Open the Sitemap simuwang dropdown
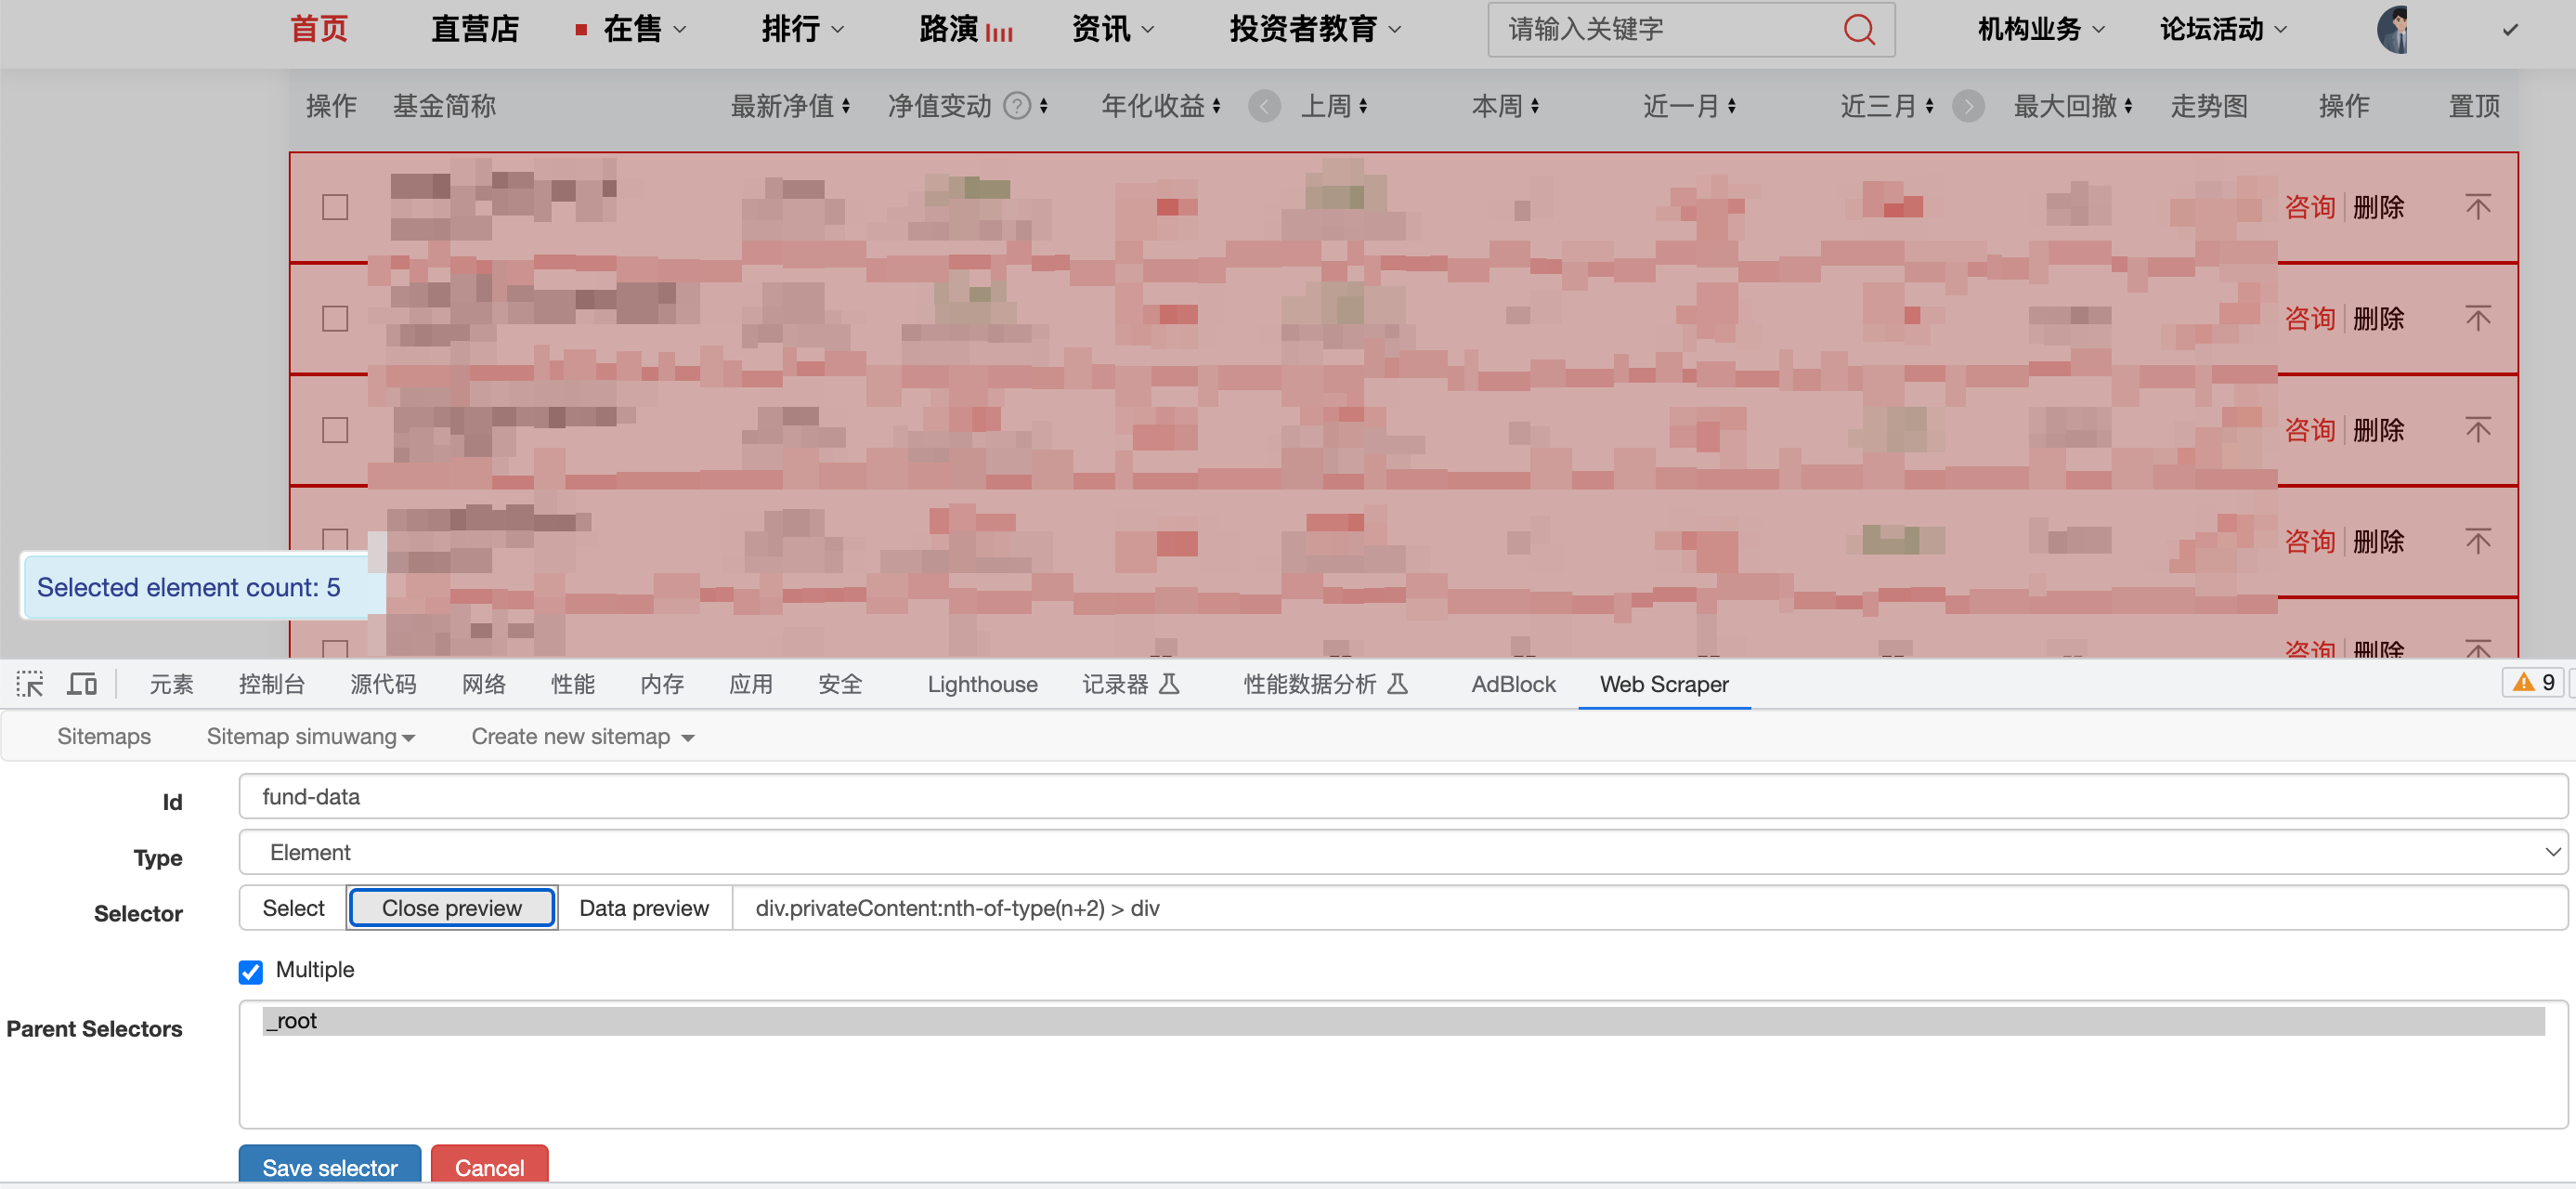Image resolution: width=2576 pixels, height=1189 pixels. coord(311,736)
